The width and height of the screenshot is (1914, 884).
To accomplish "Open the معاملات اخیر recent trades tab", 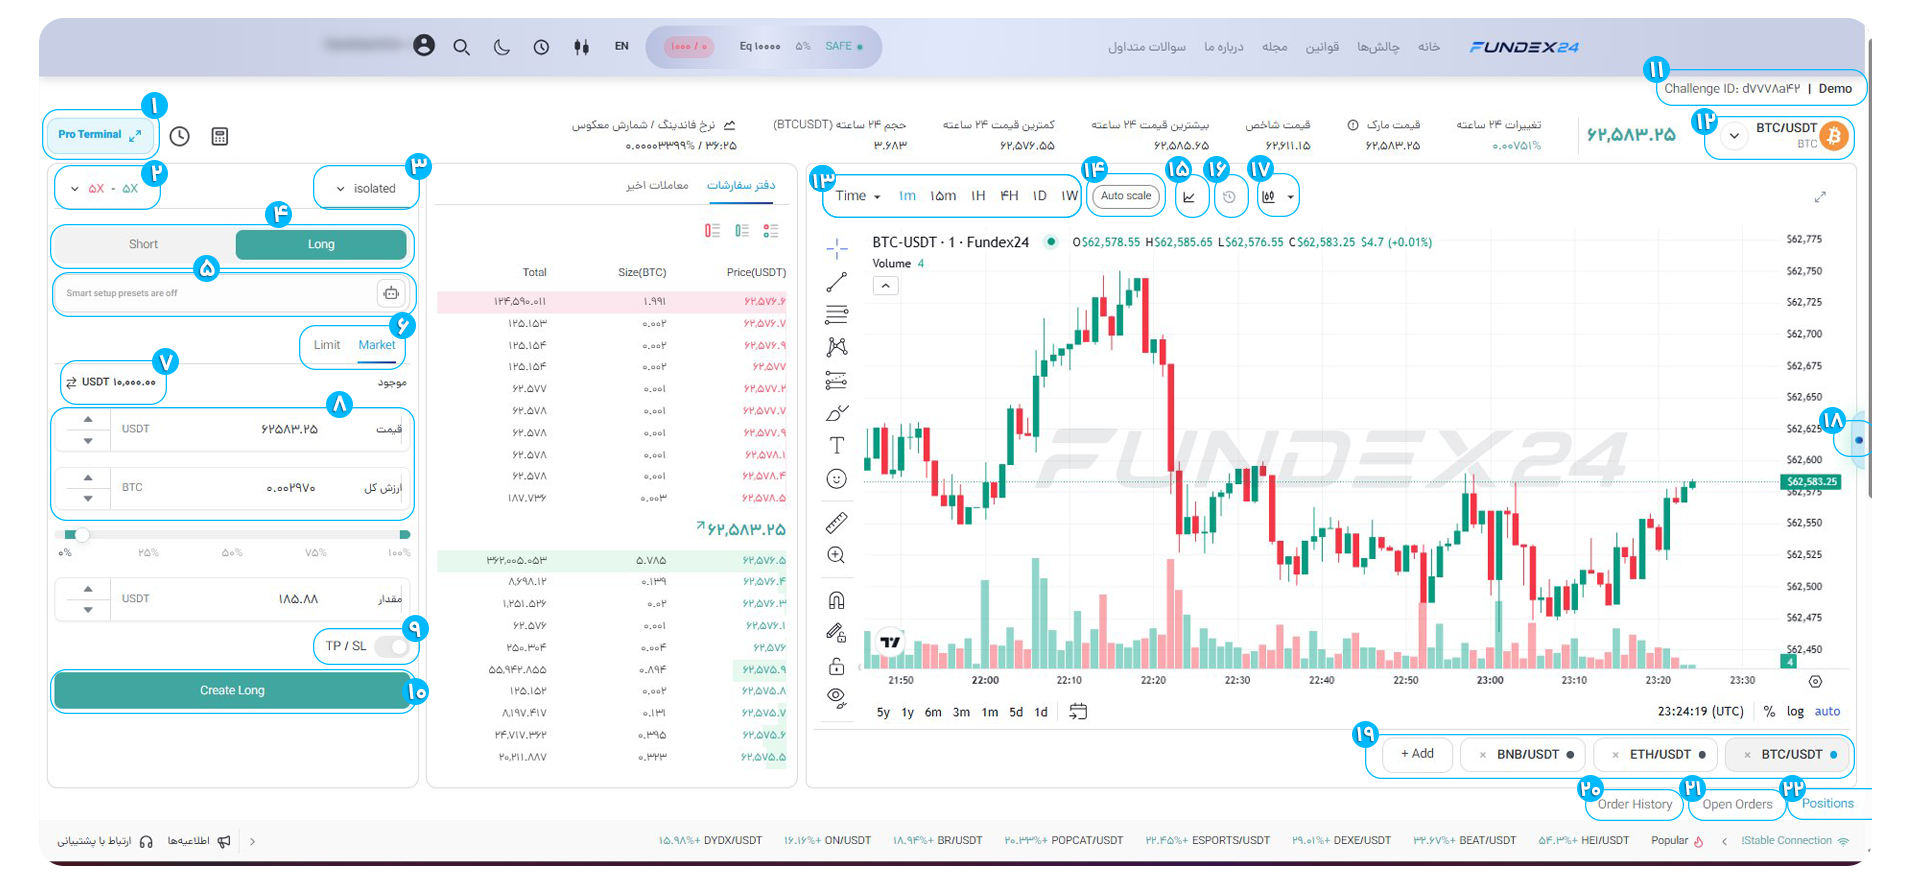I will click(x=657, y=186).
